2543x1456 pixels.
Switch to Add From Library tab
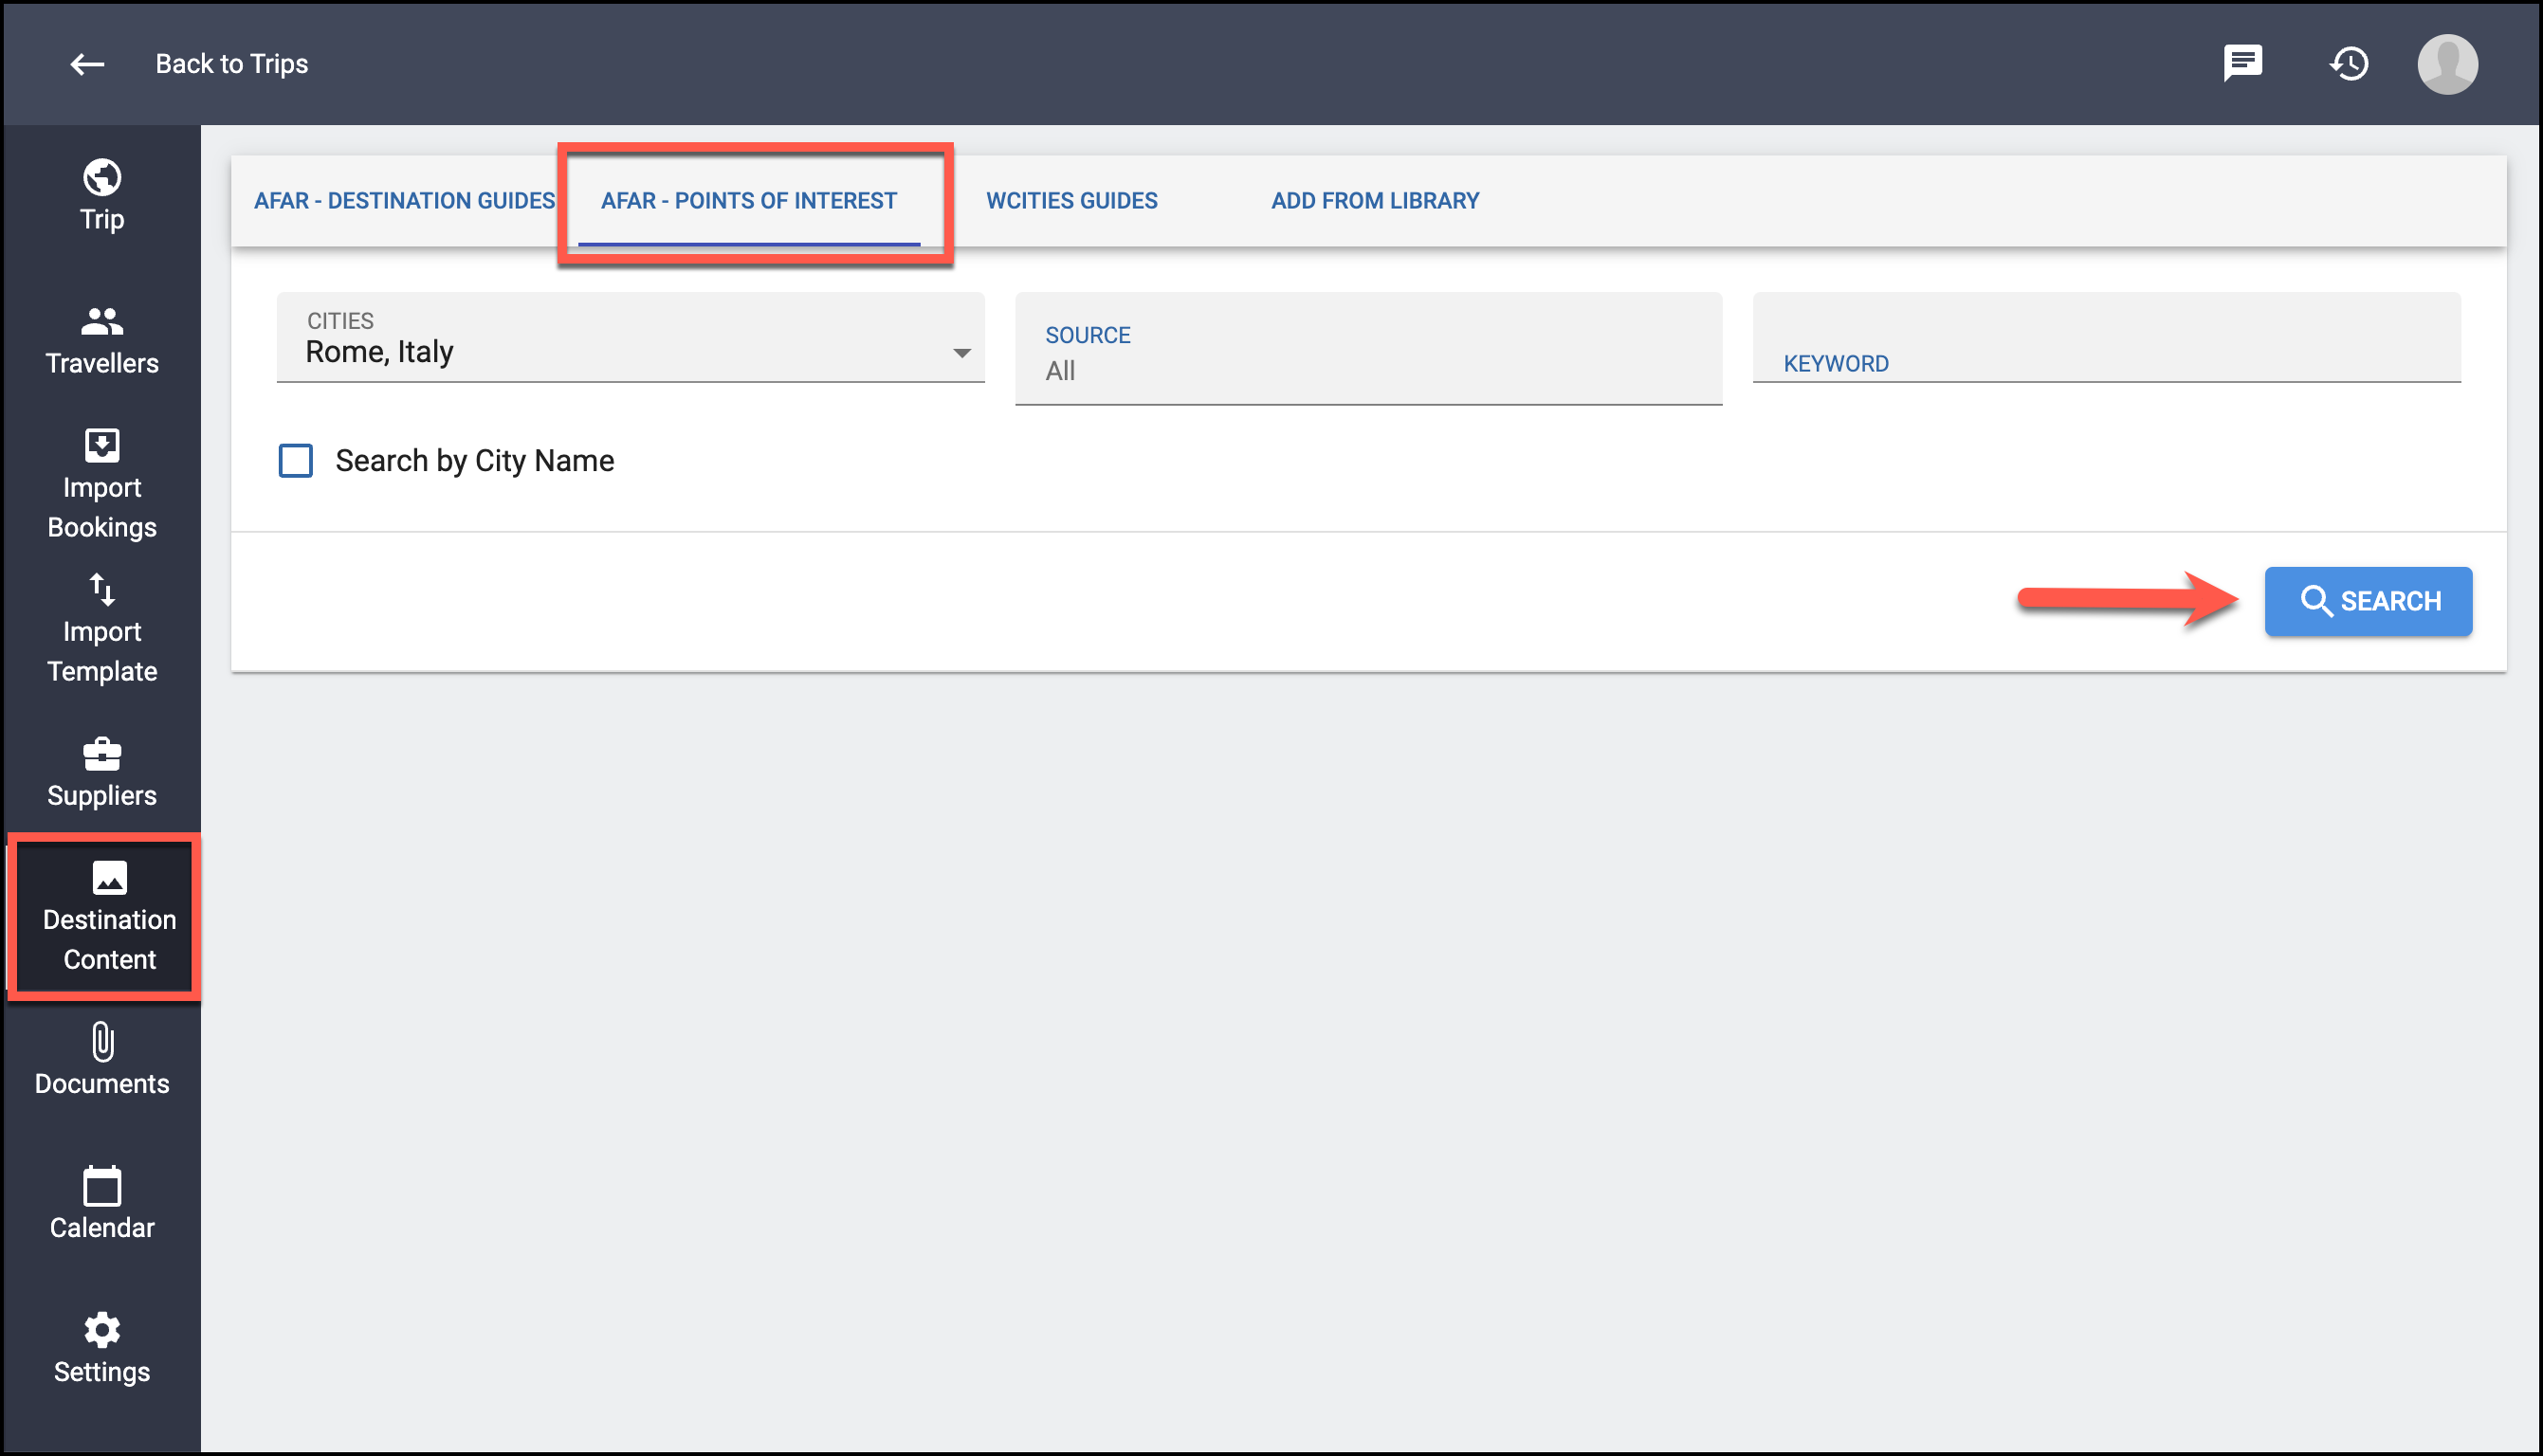click(1374, 201)
